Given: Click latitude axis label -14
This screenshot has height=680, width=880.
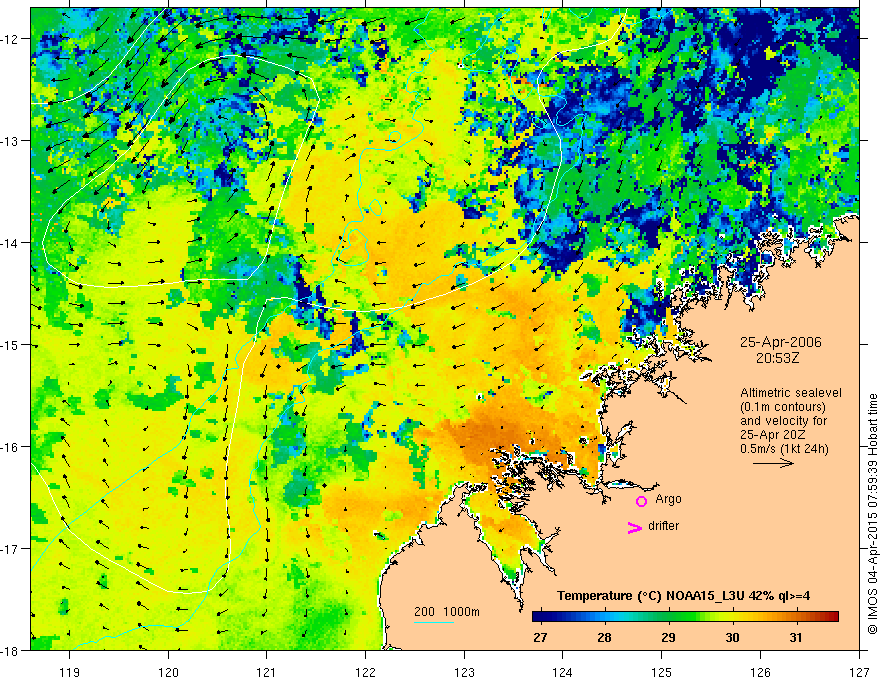Looking at the screenshot, I should 10,243.
